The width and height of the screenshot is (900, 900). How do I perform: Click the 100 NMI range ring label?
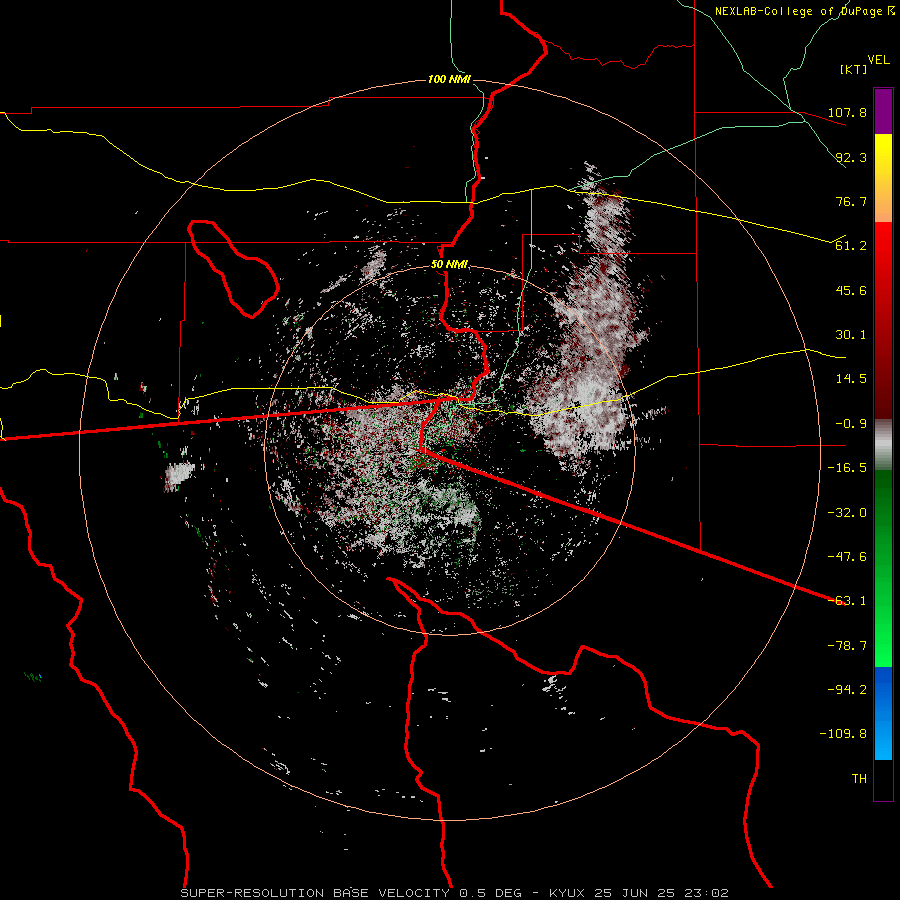coord(449,79)
